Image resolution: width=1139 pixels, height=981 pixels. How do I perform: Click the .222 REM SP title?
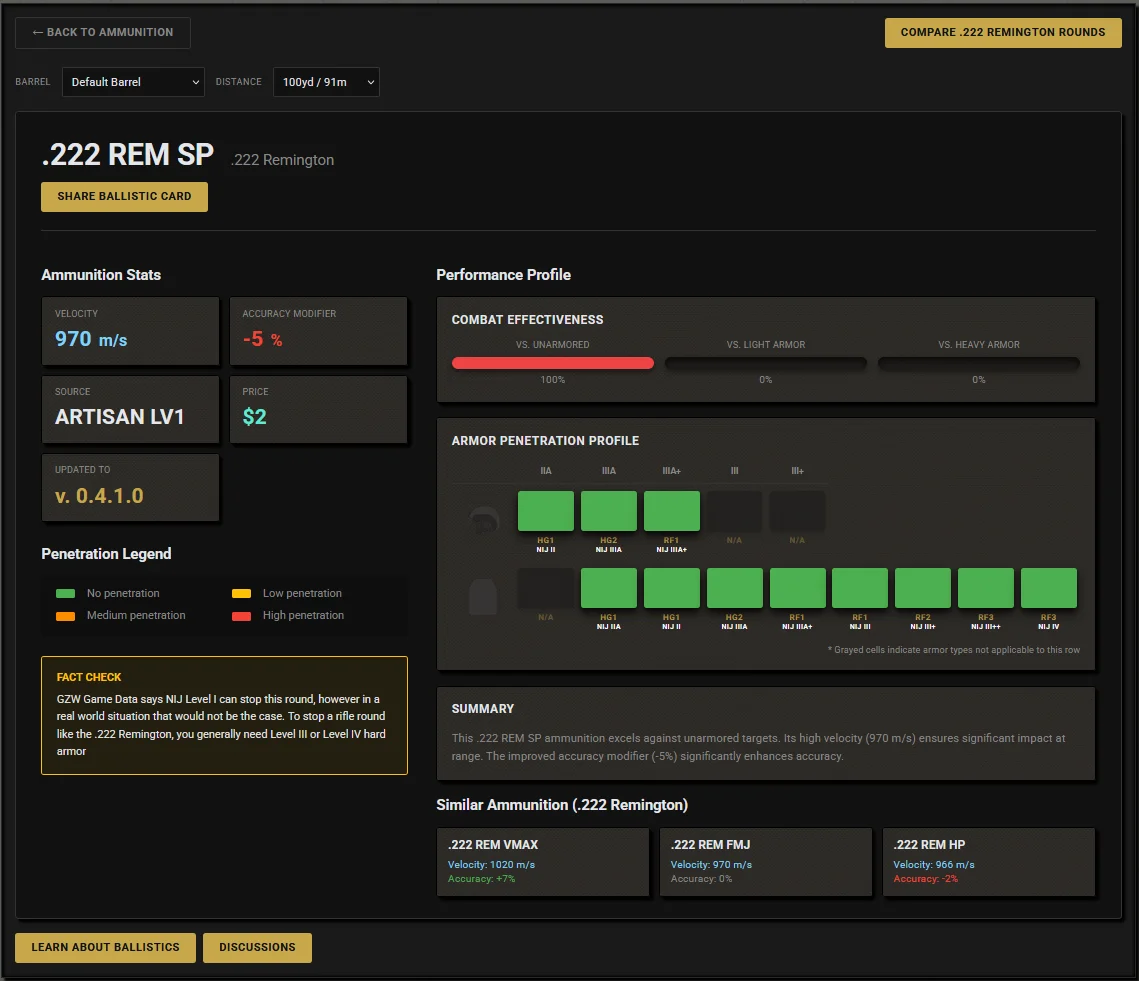coord(128,155)
